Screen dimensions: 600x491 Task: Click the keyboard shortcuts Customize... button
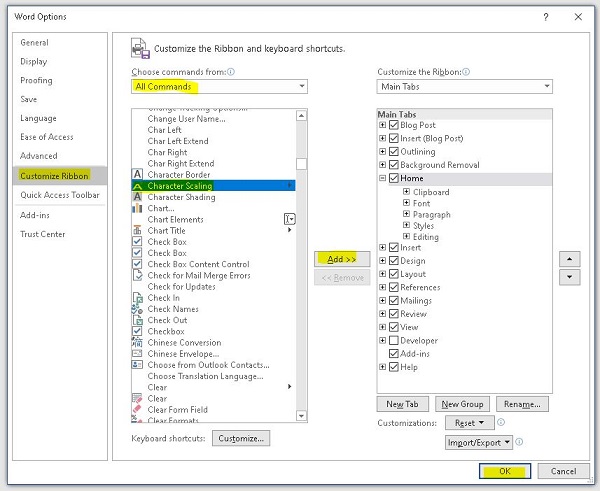point(241,438)
